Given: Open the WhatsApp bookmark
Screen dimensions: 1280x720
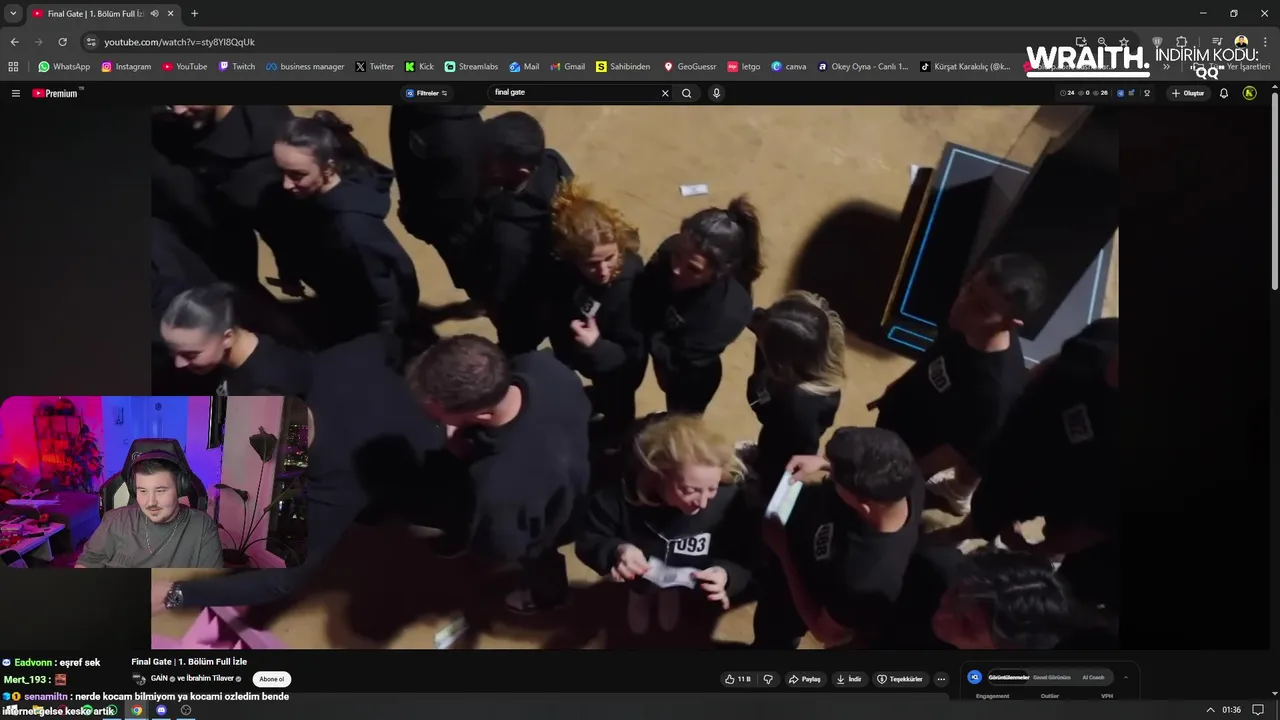Looking at the screenshot, I should click(x=64, y=67).
